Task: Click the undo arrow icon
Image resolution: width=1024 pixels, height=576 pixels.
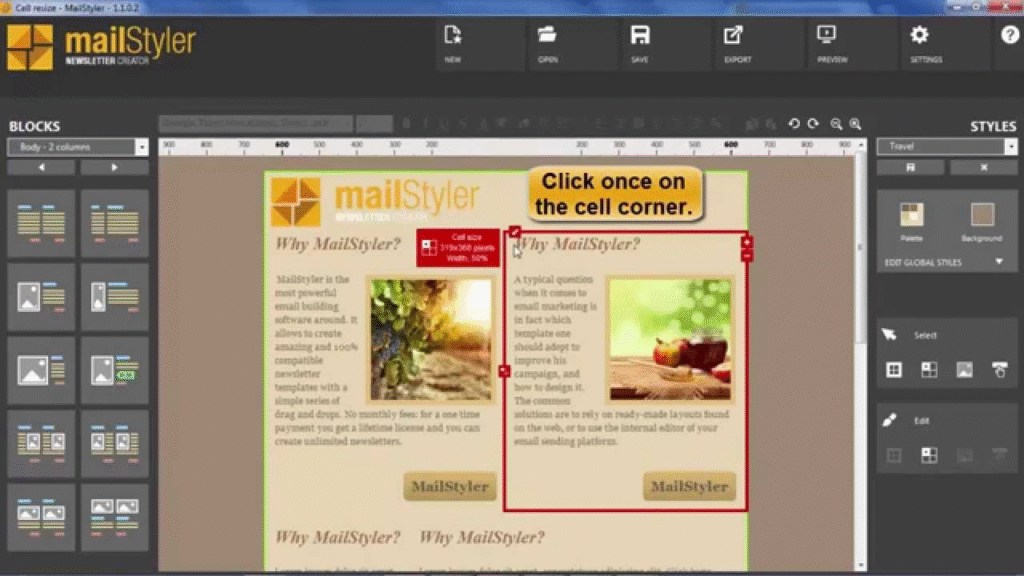Action: click(794, 123)
